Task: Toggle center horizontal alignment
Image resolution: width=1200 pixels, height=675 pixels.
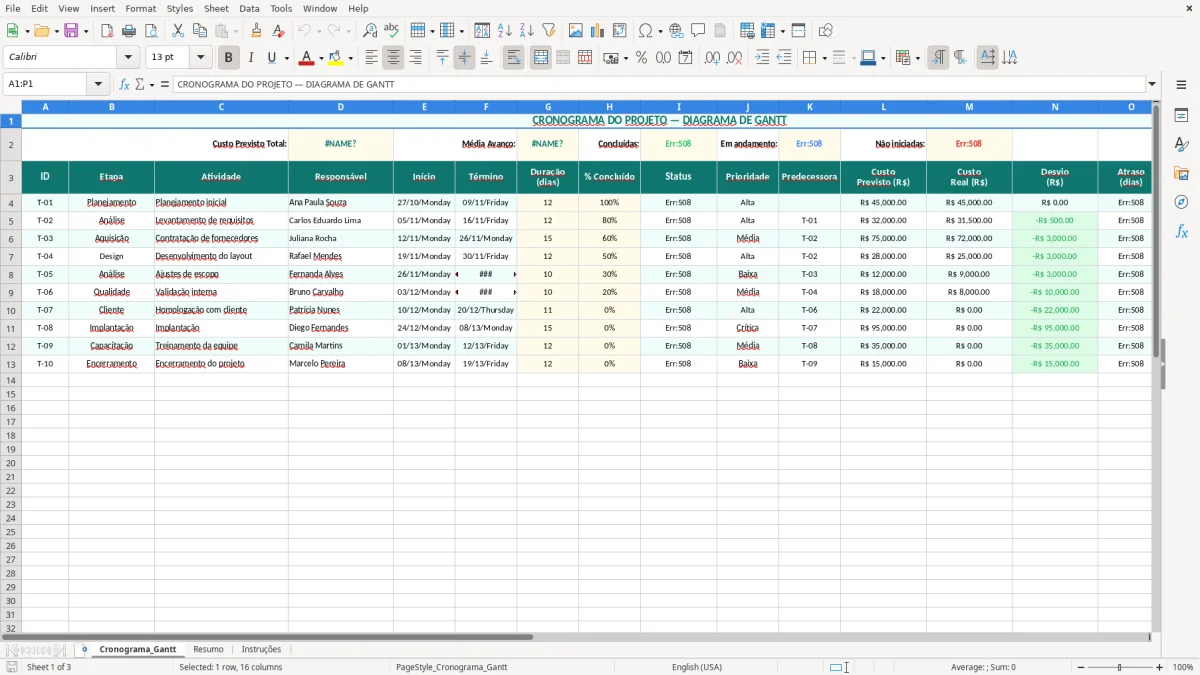Action: point(393,58)
